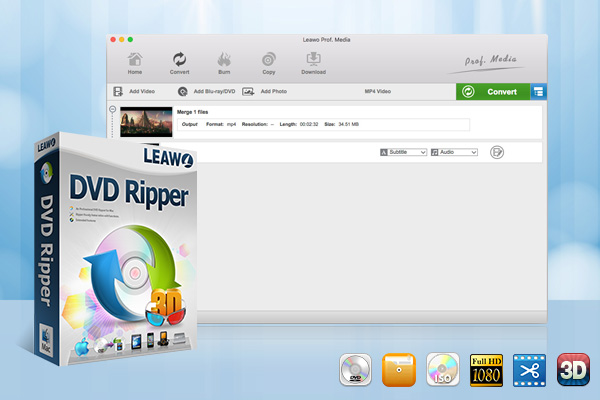This screenshot has height=400, width=600.
Task: Collapse the merged files group
Action: [112, 109]
